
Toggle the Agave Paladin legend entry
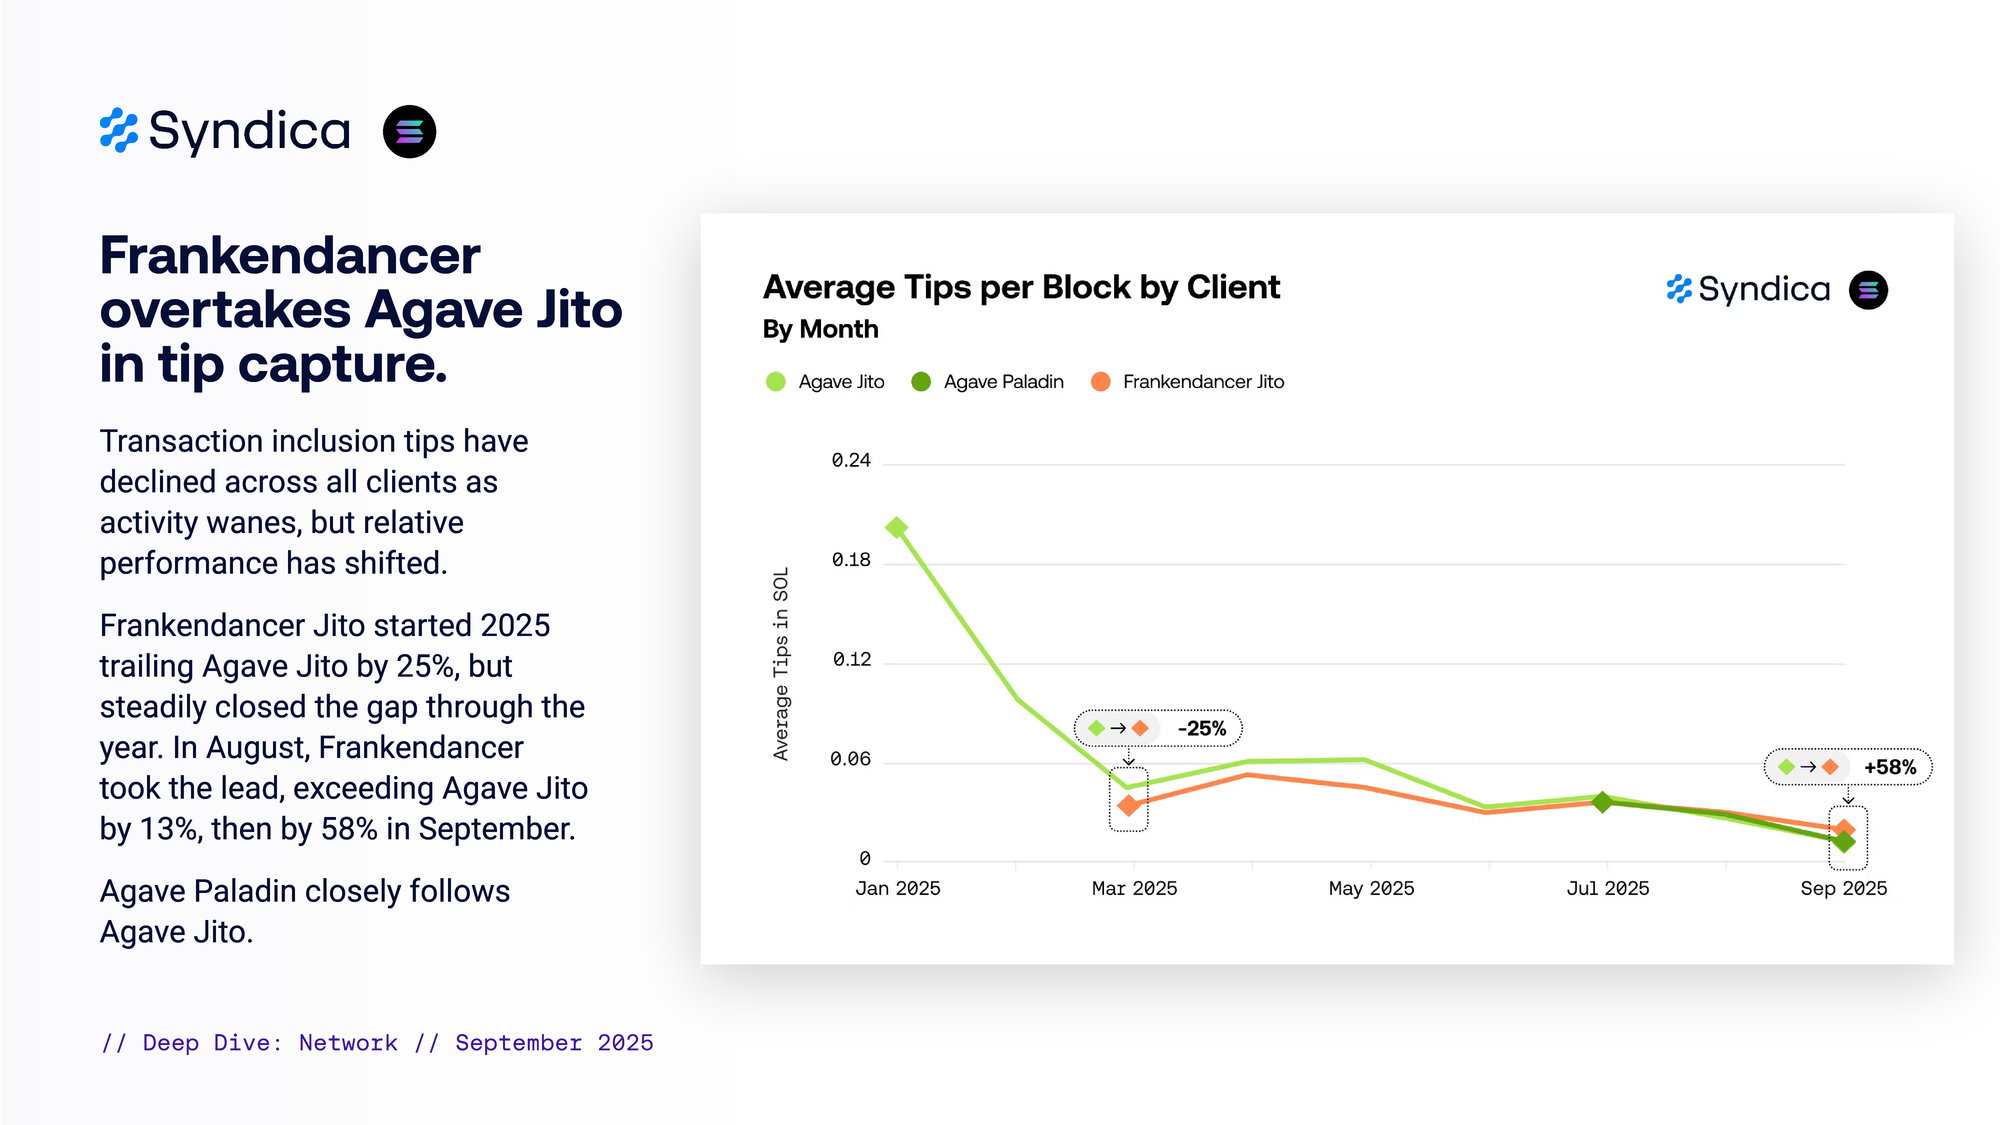[1002, 382]
